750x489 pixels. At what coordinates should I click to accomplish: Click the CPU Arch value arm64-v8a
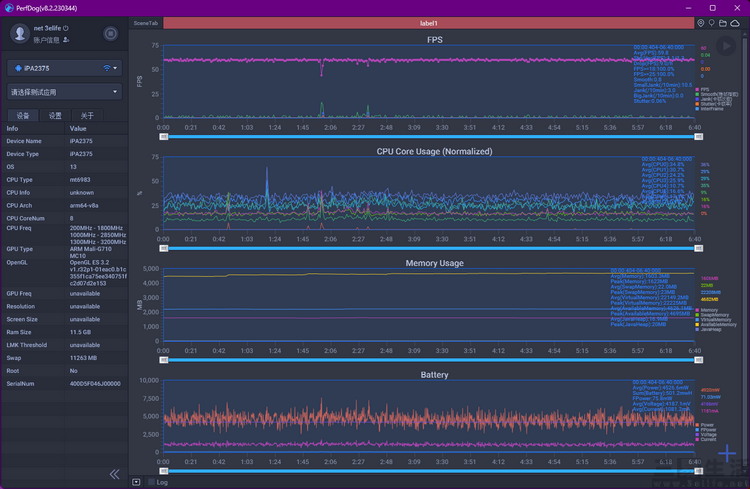click(84, 205)
